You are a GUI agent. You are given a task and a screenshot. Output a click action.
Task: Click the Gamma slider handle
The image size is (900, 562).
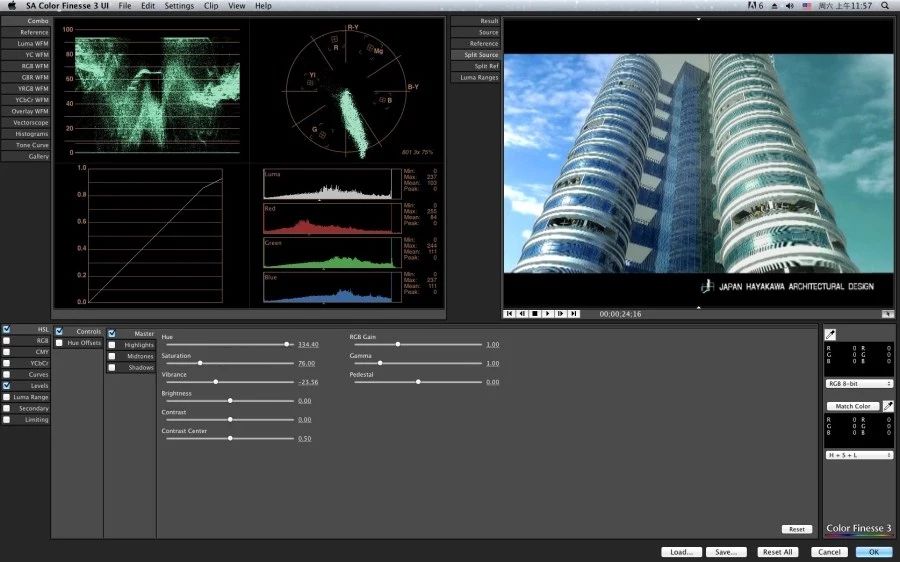click(x=380, y=363)
